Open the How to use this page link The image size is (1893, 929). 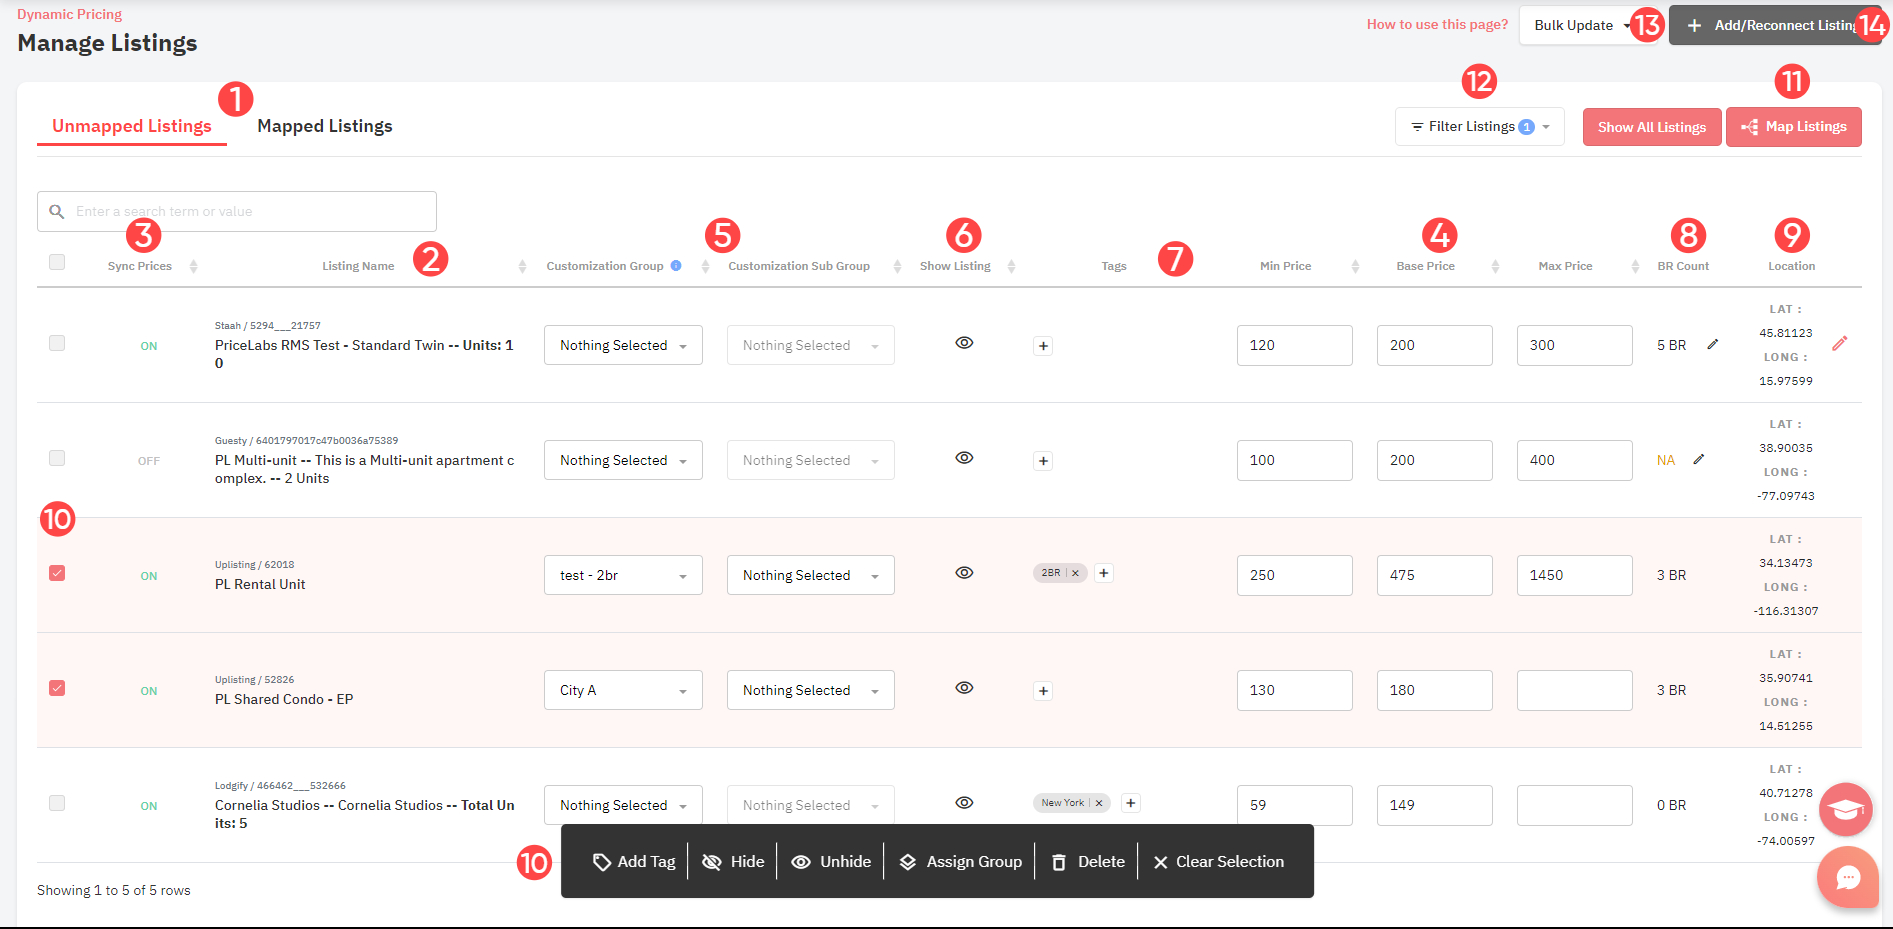(x=1437, y=23)
